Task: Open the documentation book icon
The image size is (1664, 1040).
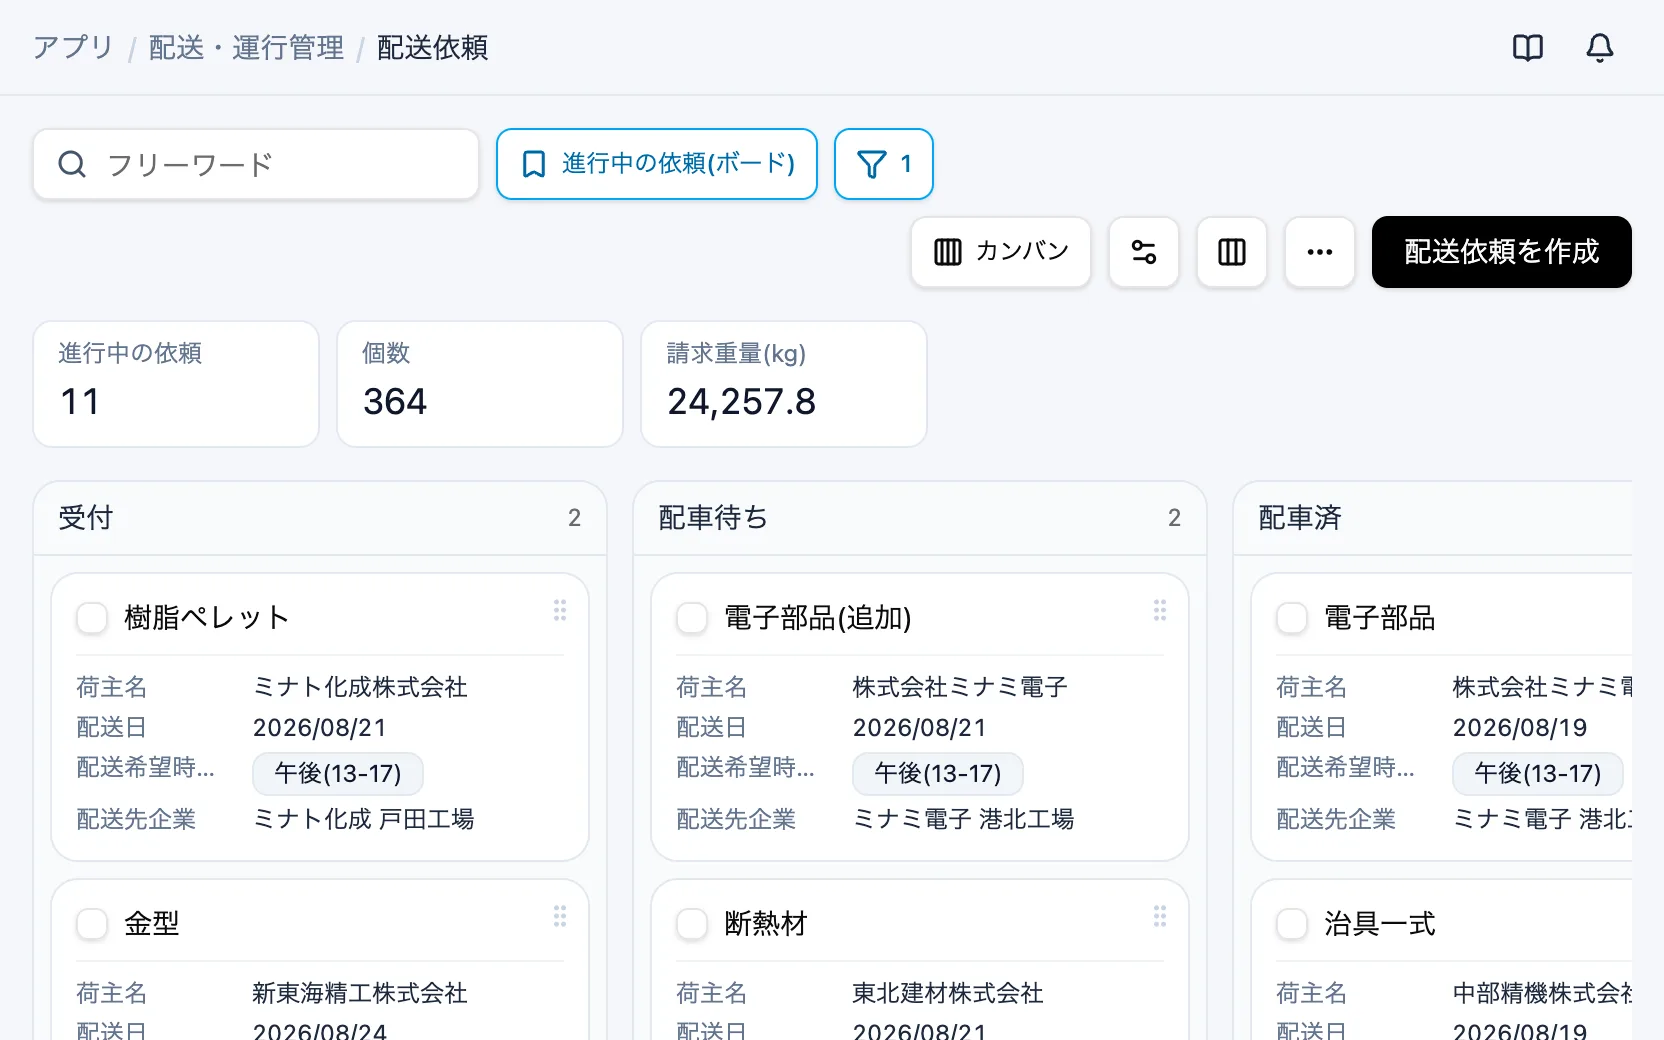Action: click(1528, 48)
